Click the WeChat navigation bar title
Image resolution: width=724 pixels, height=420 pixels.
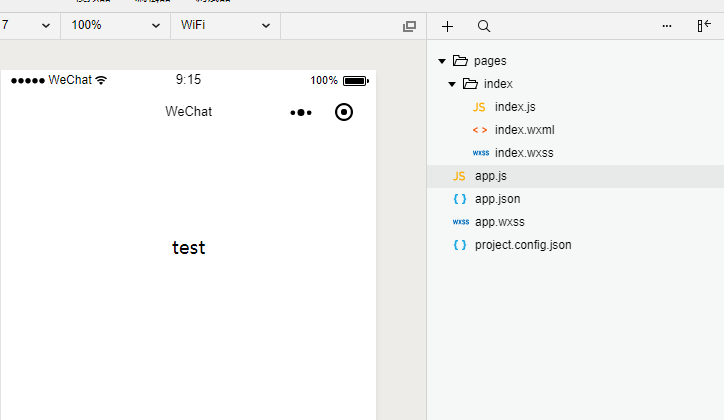188,112
